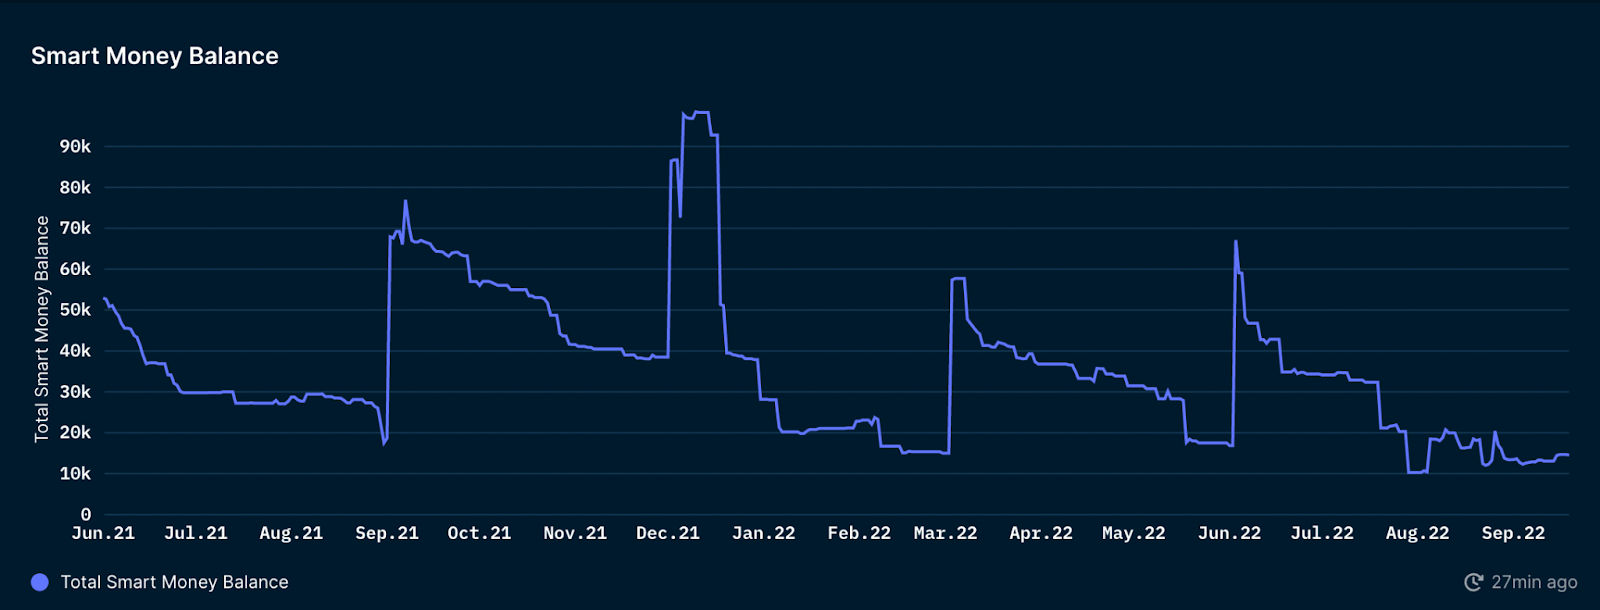
Task: Select the Mar.22 x-axis label
Action: pos(945,533)
